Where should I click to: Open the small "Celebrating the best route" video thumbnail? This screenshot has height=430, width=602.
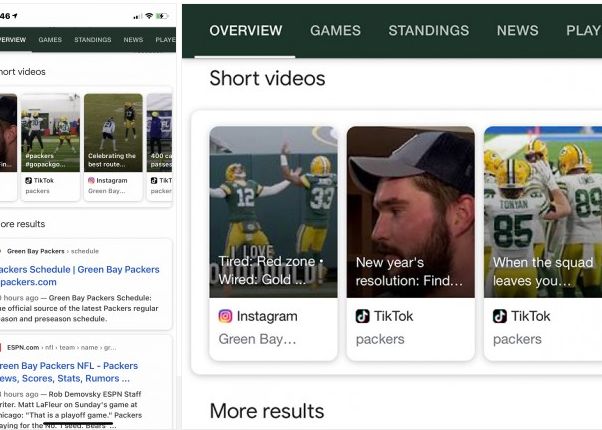pos(113,132)
